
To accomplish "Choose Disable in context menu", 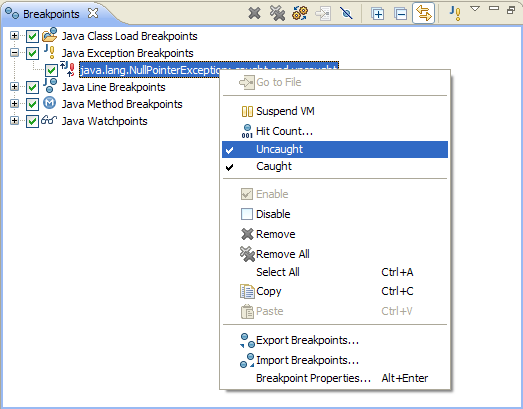I will [x=335, y=214].
